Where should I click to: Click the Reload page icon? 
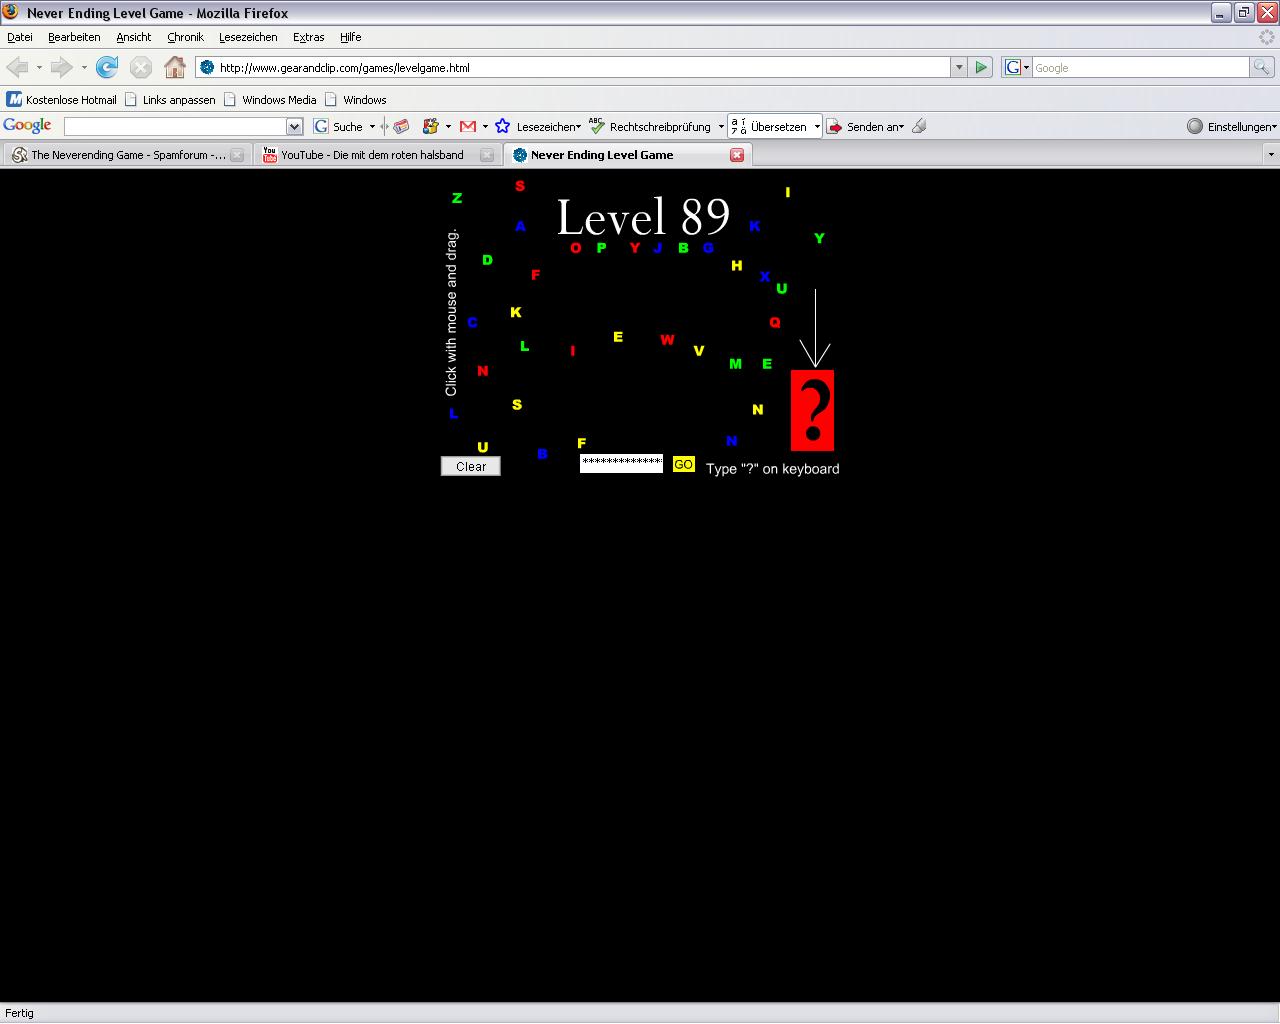click(107, 67)
